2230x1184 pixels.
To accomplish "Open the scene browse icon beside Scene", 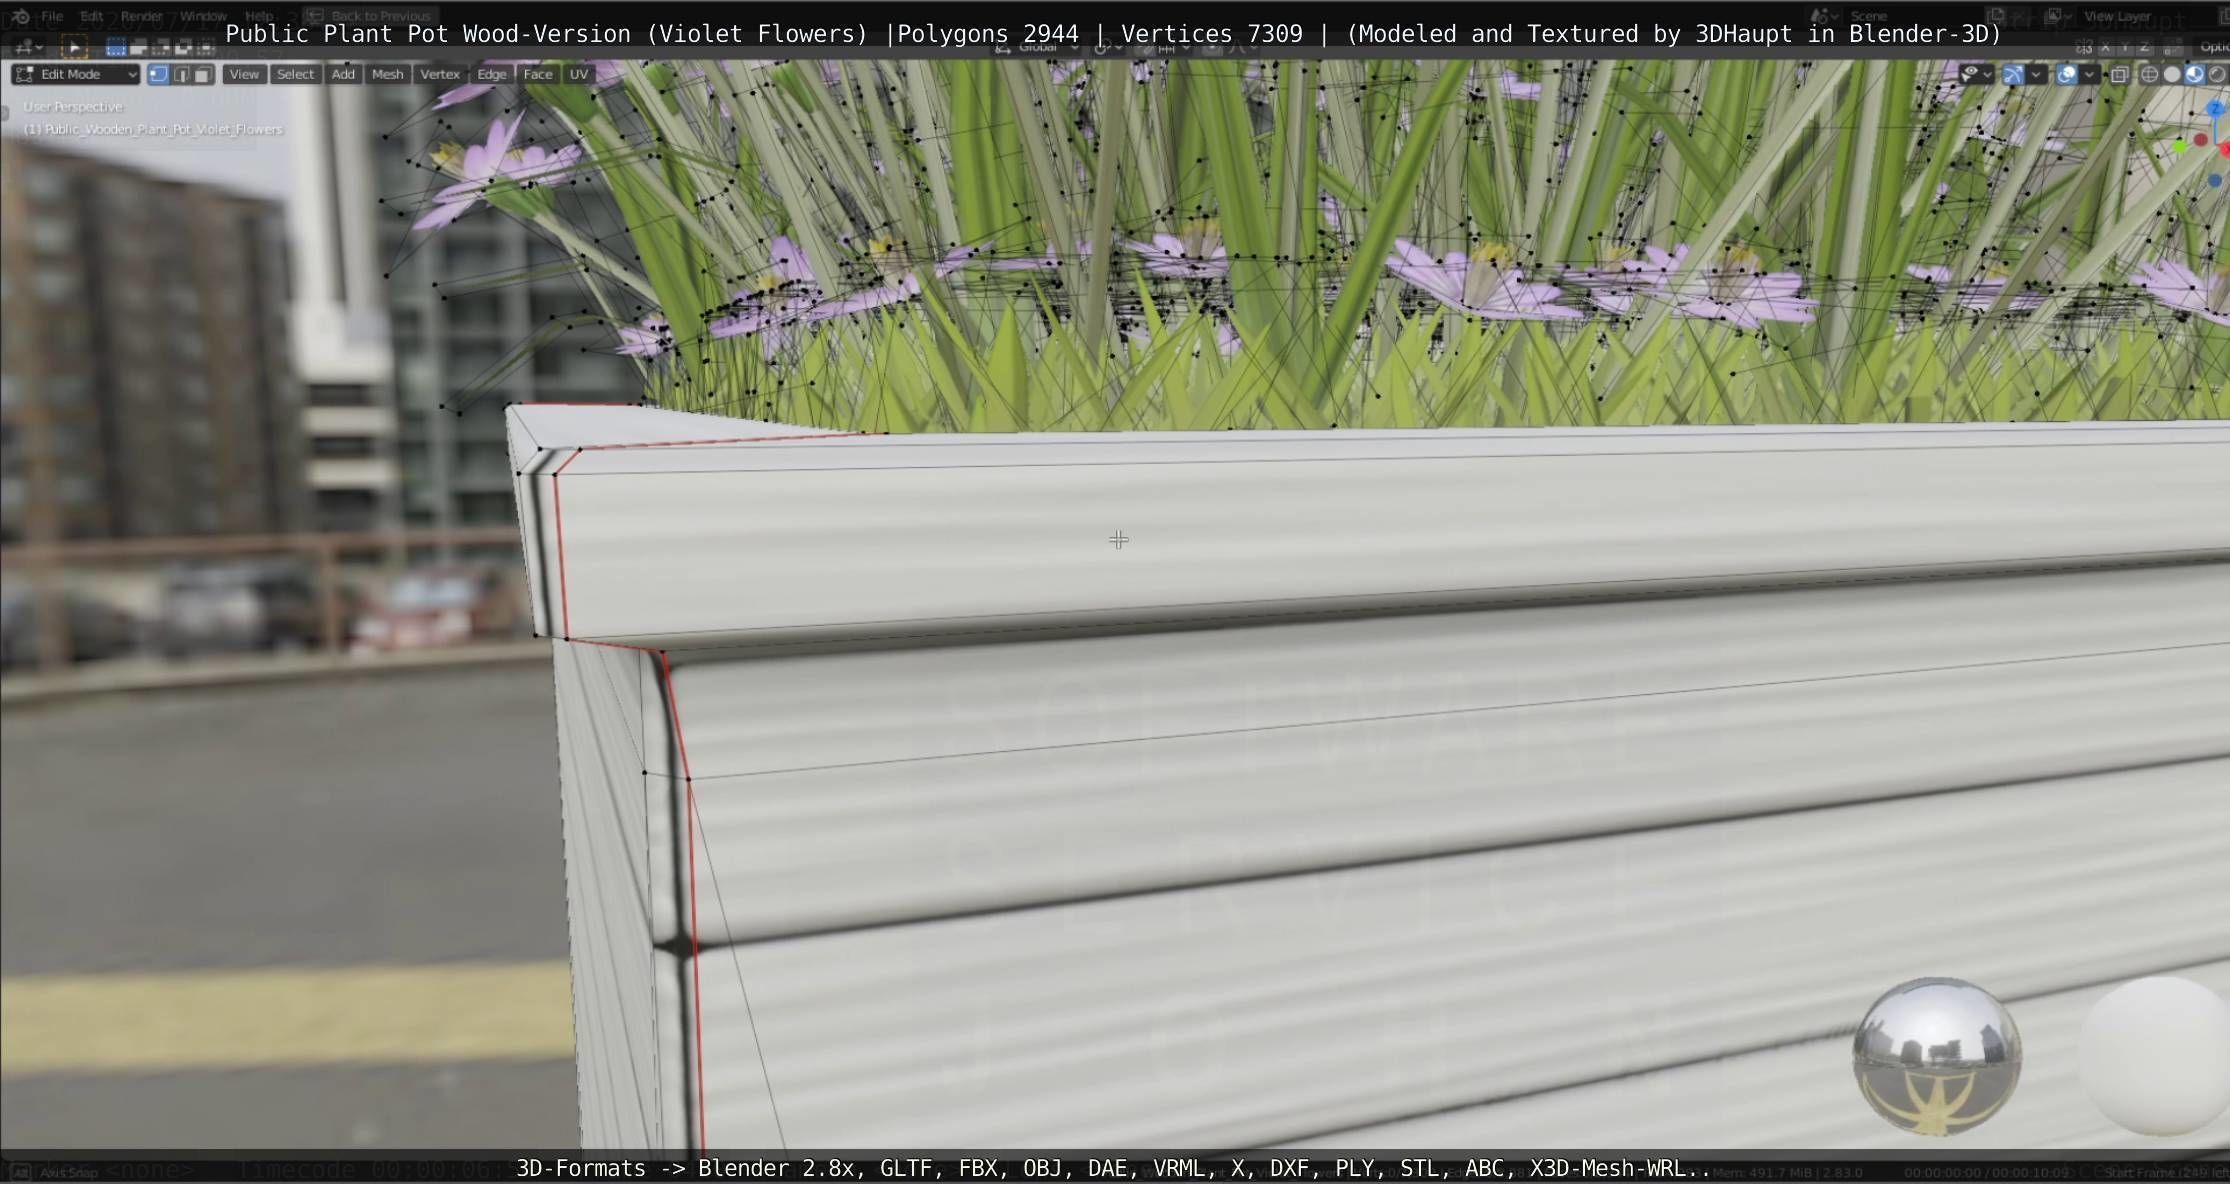I will tap(1826, 16).
